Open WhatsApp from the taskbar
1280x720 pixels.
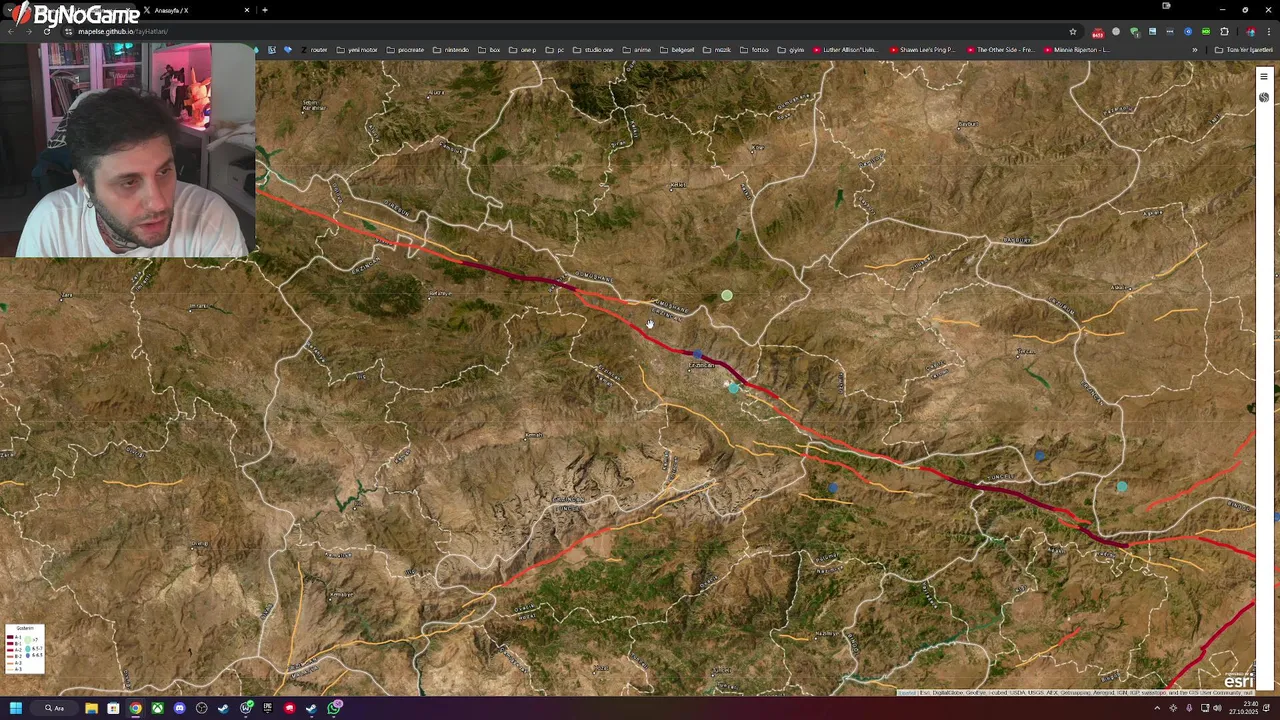coord(334,708)
